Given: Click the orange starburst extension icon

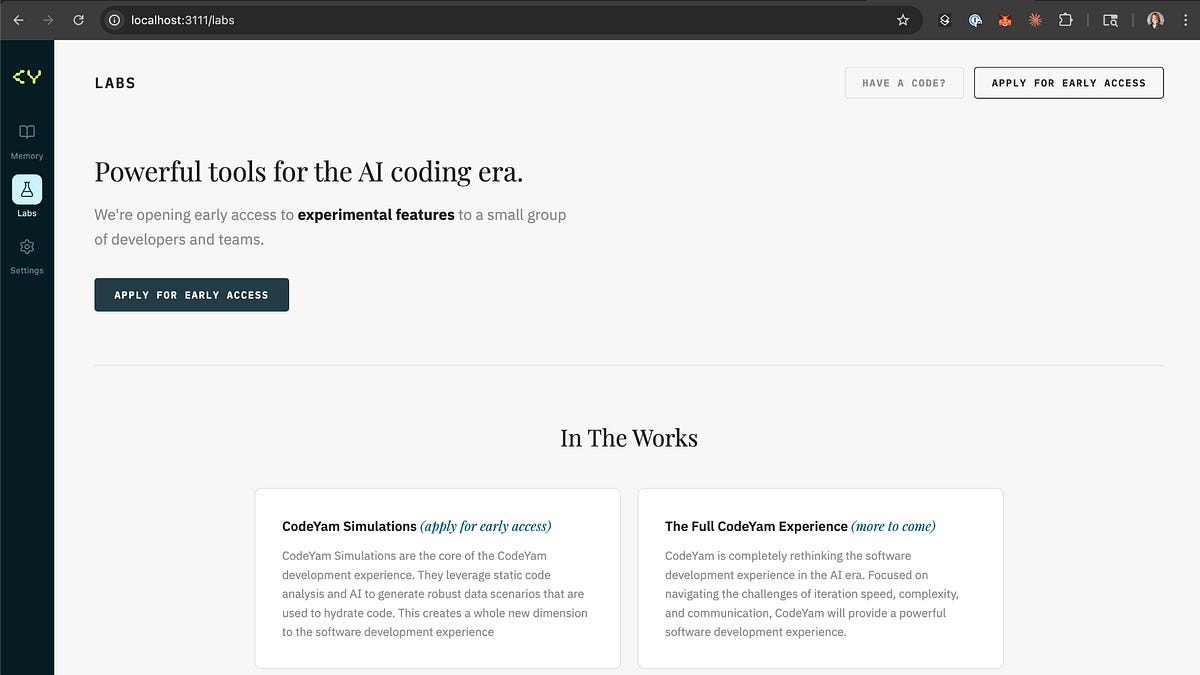Looking at the screenshot, I should point(1035,19).
